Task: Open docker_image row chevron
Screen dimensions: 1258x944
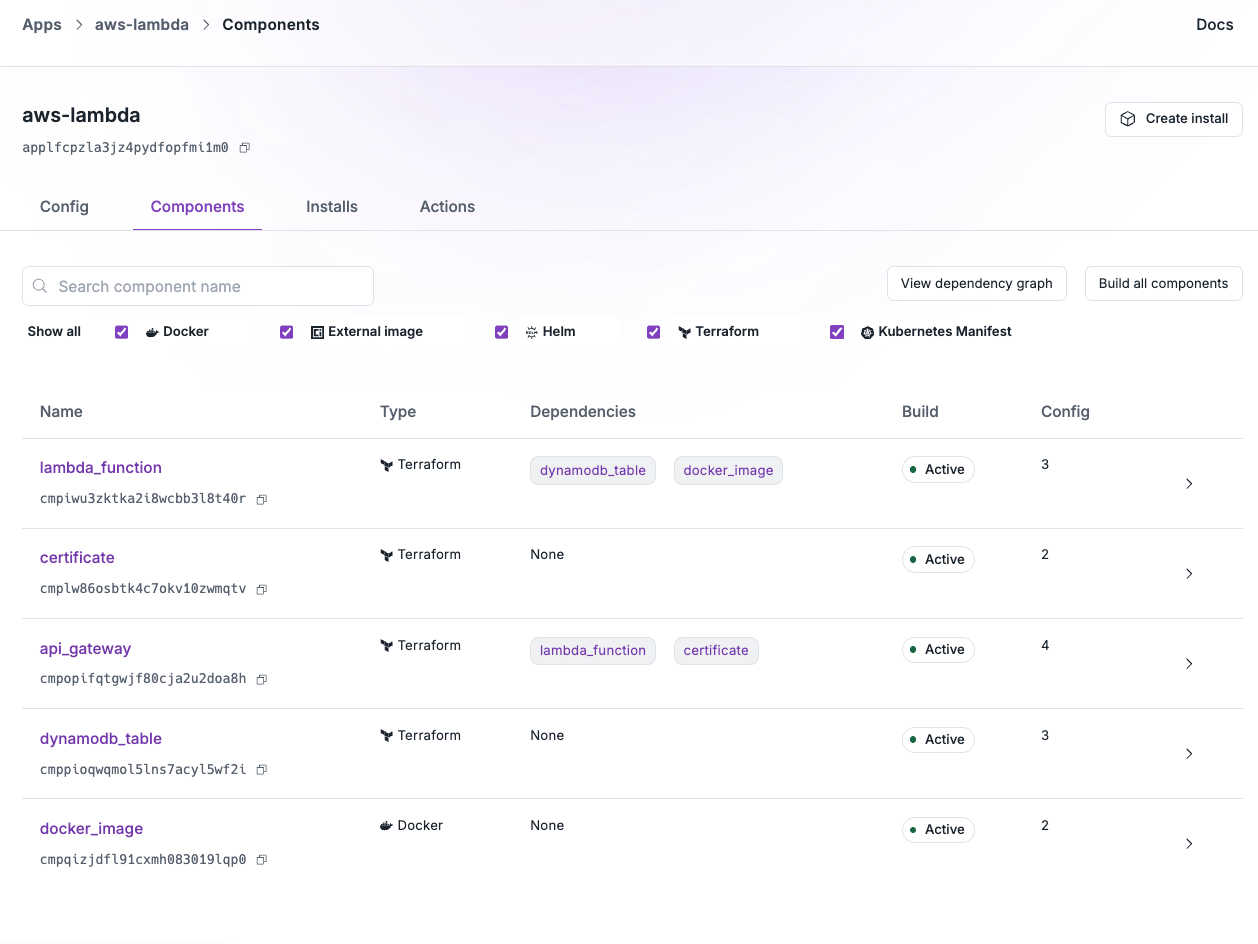Action: pos(1189,843)
